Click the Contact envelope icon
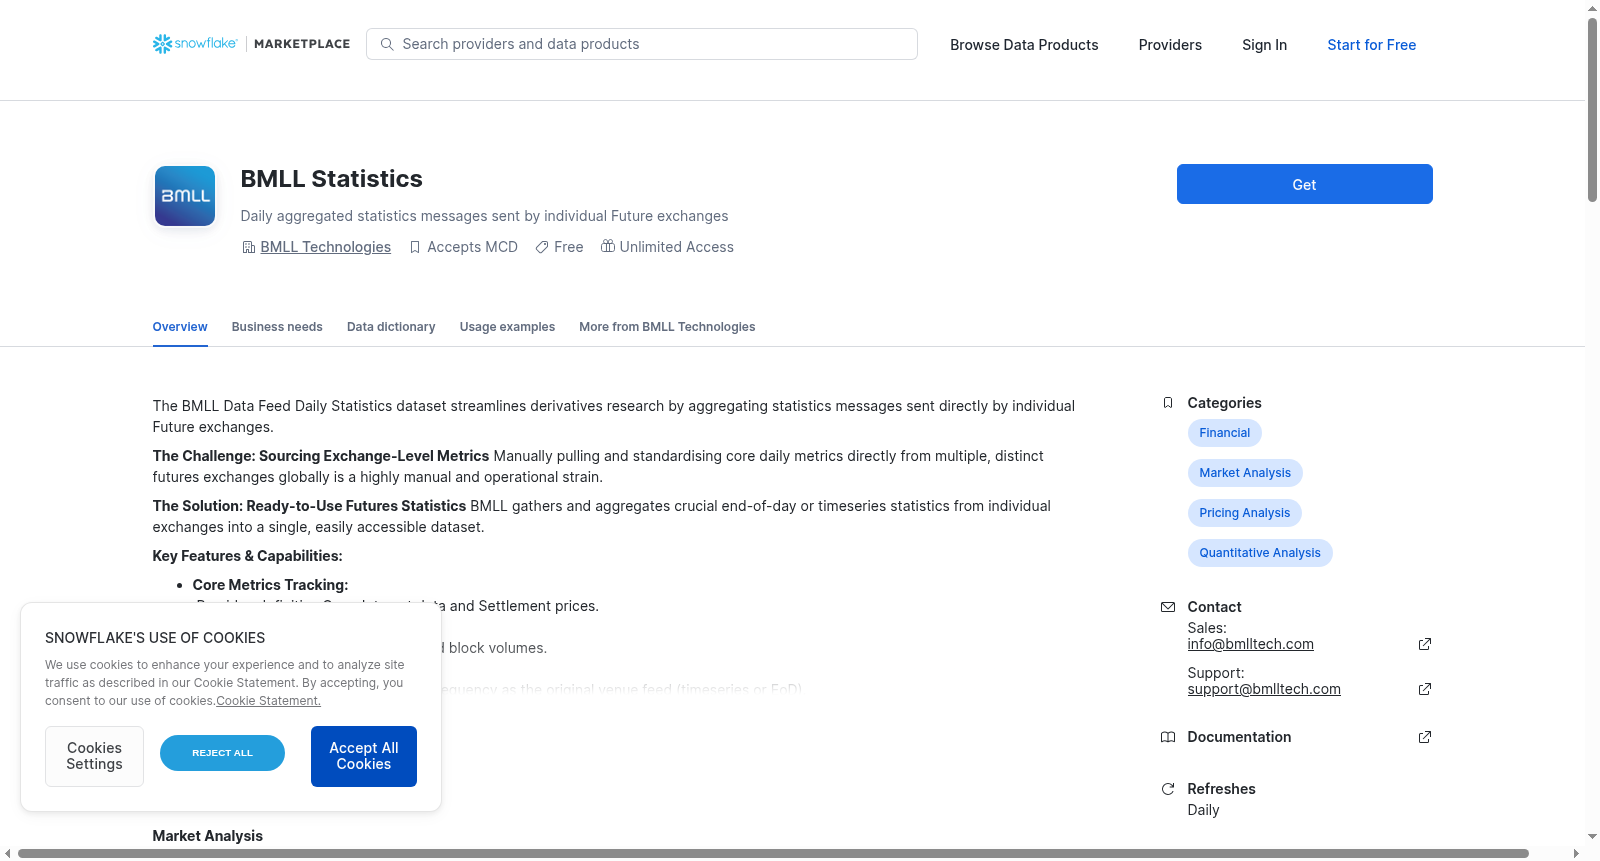Viewport: 1600px width, 861px height. point(1168,607)
